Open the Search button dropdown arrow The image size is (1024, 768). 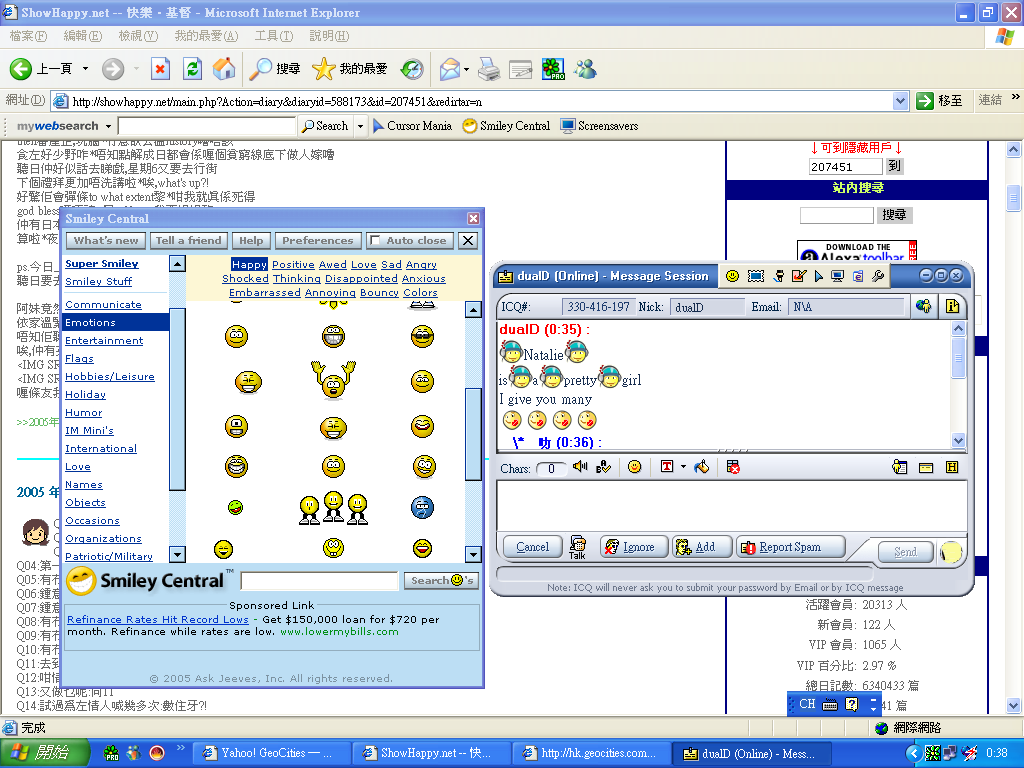point(360,126)
